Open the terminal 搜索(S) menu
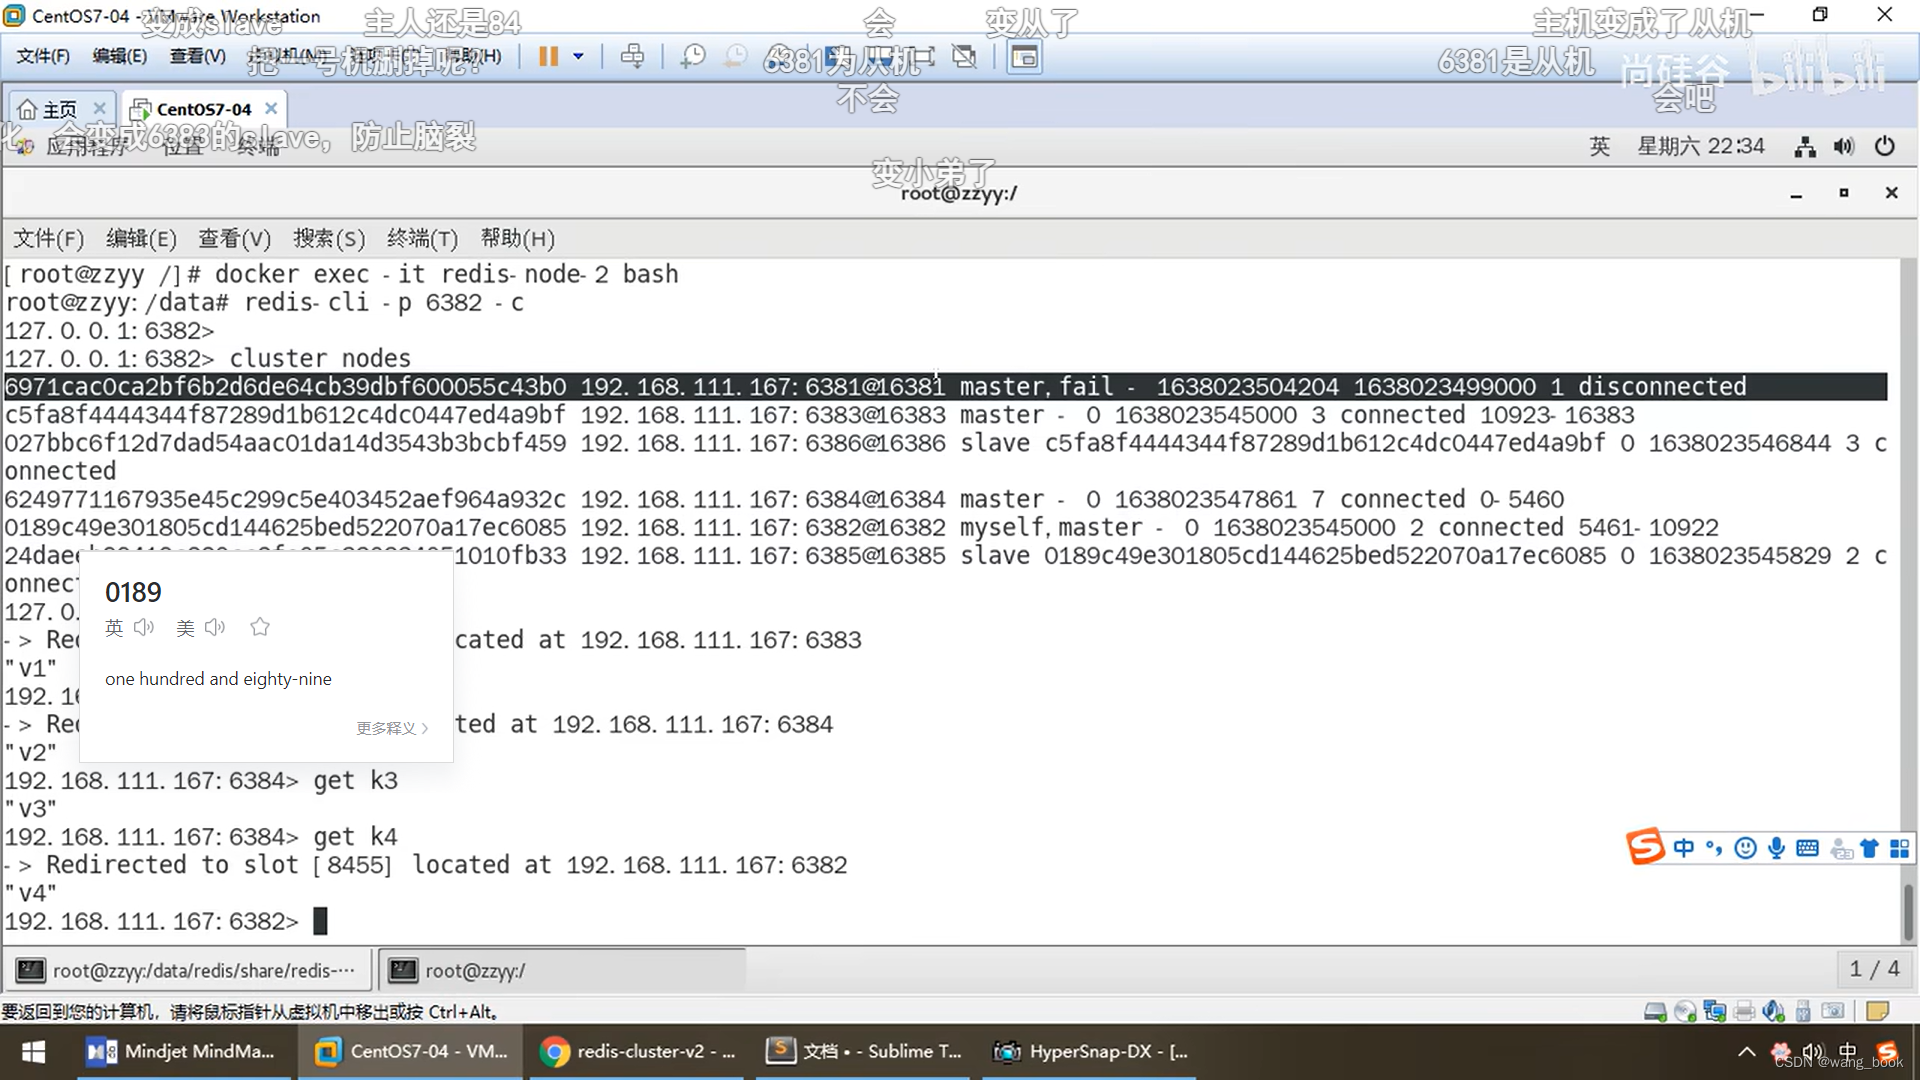Screen dimensions: 1920x1080 pos(328,239)
